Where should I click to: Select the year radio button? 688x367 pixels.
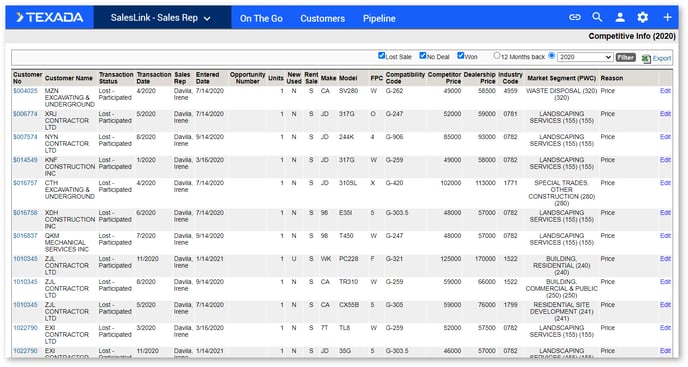point(552,55)
